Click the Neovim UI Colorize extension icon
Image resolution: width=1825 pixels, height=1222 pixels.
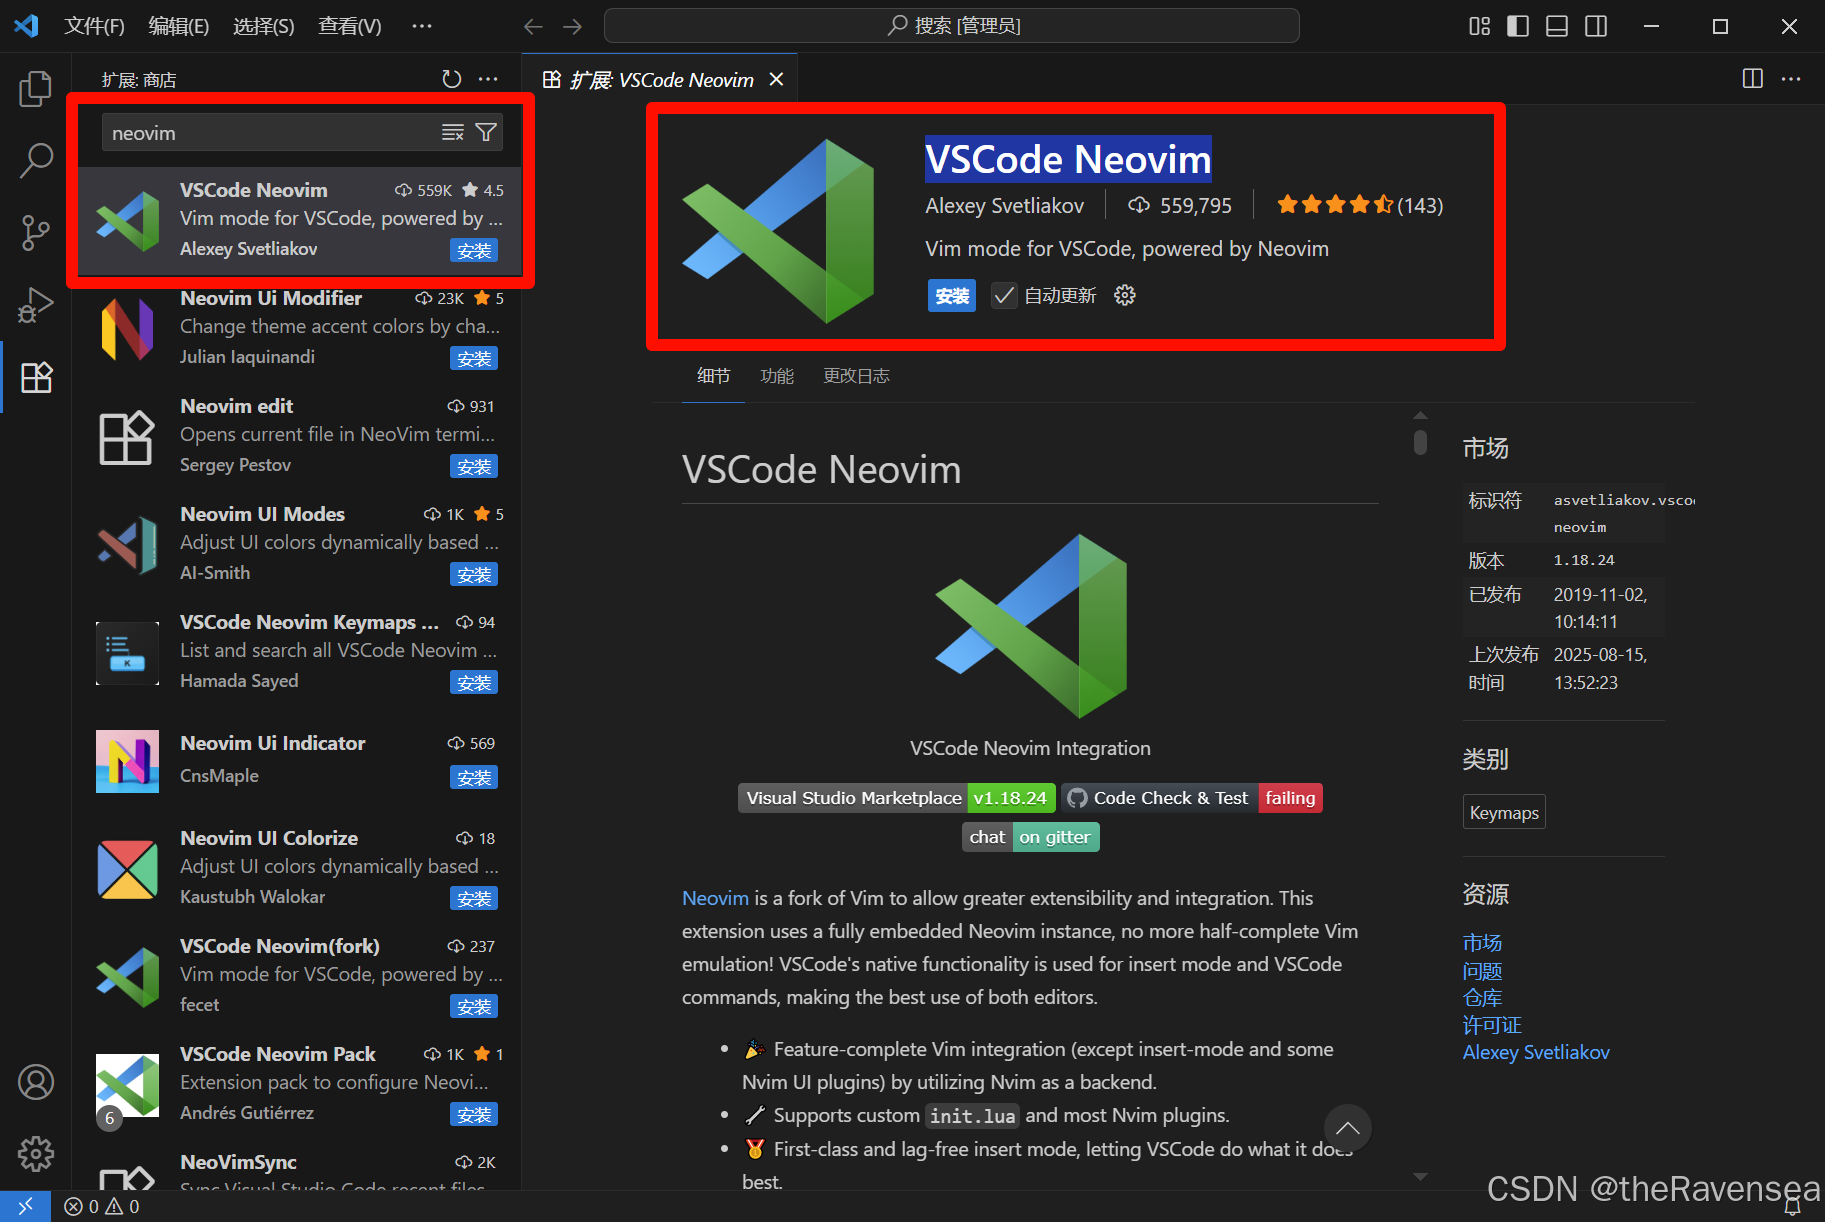coord(127,868)
